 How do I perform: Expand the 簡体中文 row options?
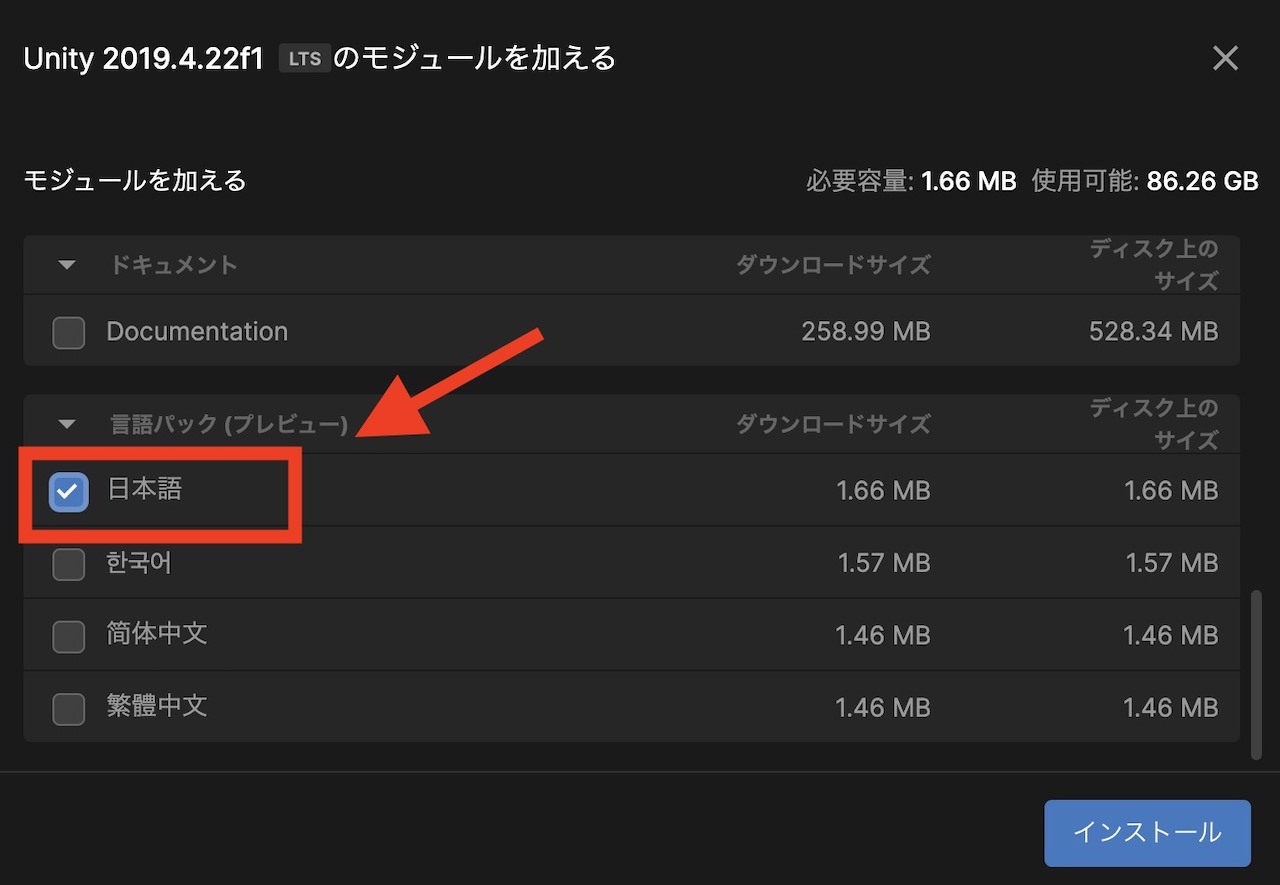pos(156,635)
